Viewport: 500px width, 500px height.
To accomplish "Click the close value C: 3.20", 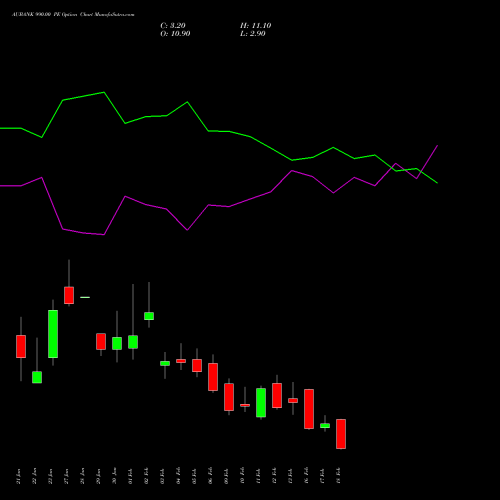I will pyautogui.click(x=173, y=26).
